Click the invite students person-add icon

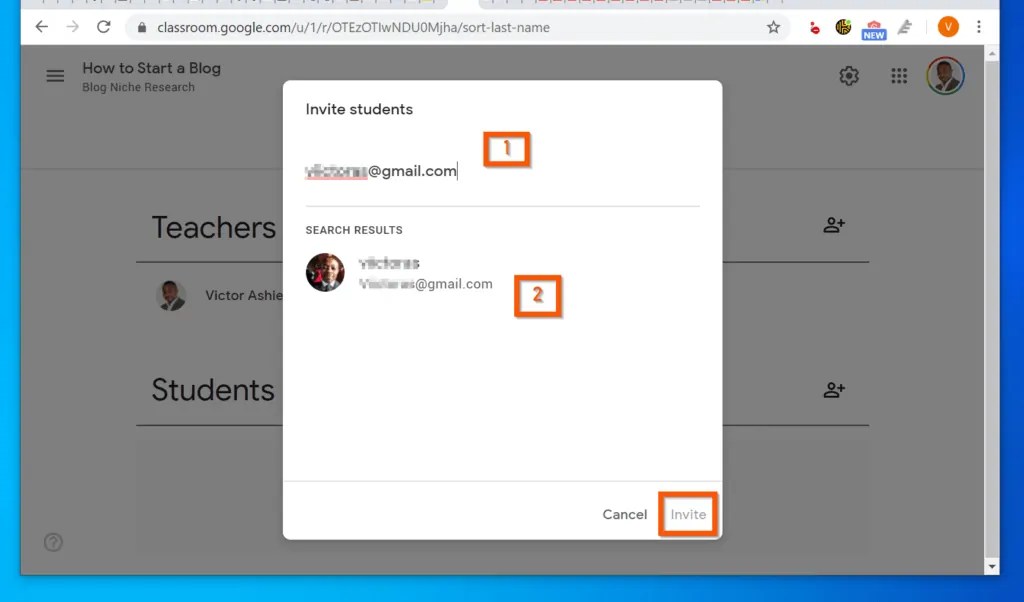coord(835,390)
